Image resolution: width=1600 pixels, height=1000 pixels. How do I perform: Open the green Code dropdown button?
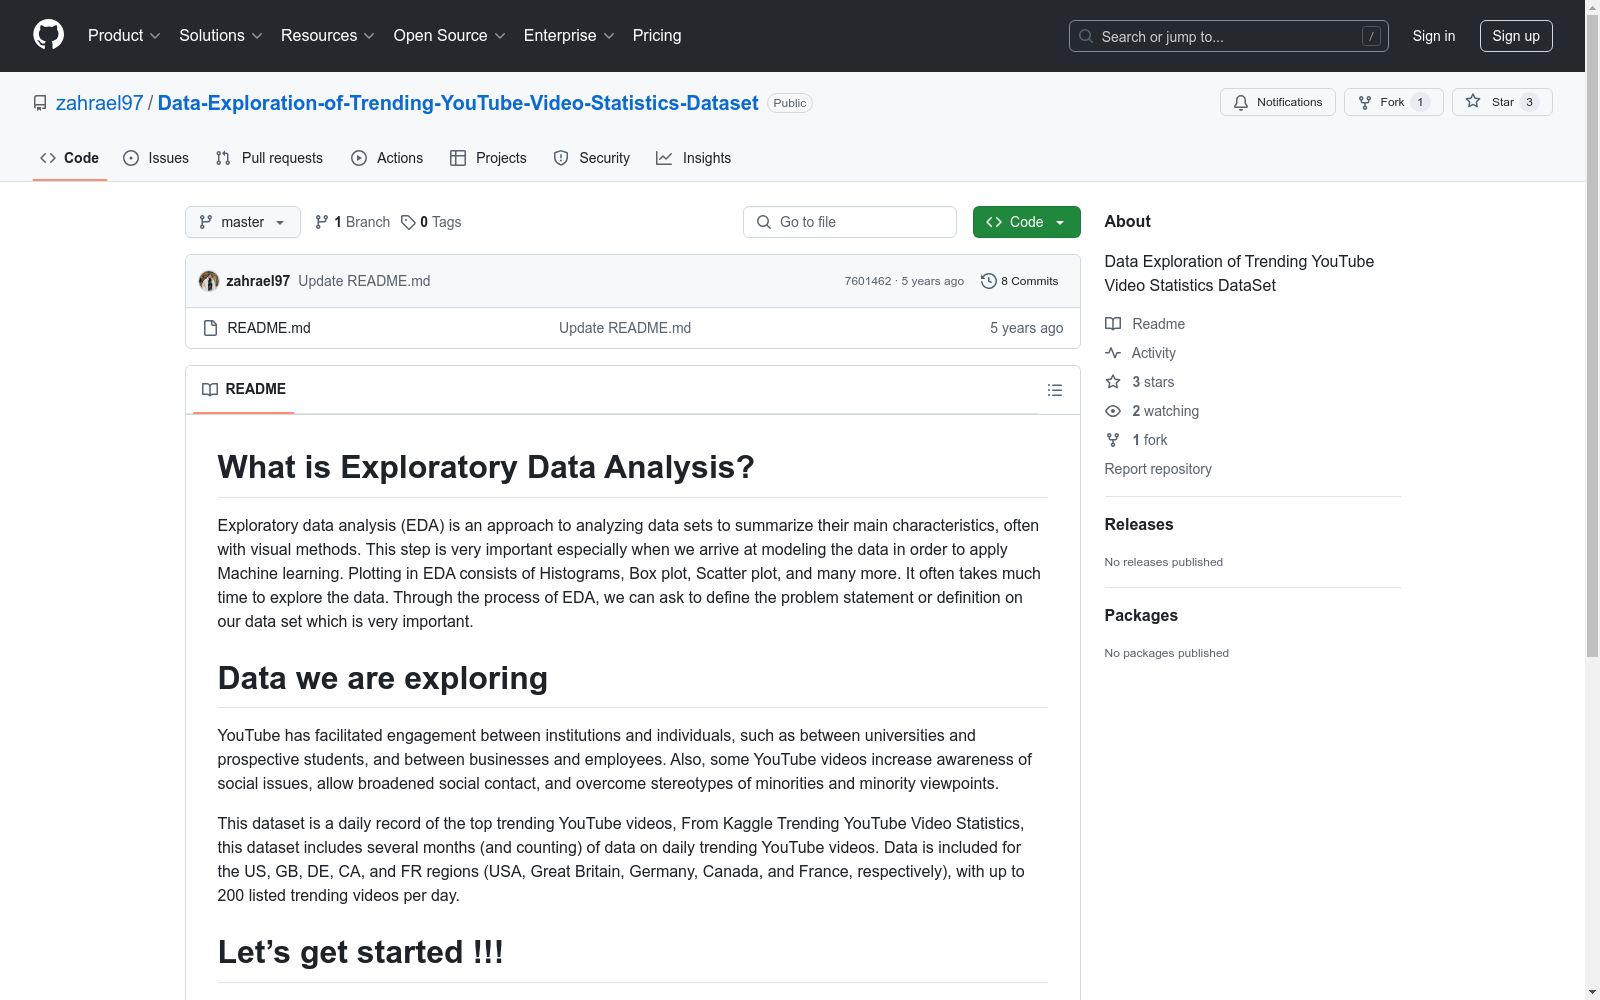1026,222
